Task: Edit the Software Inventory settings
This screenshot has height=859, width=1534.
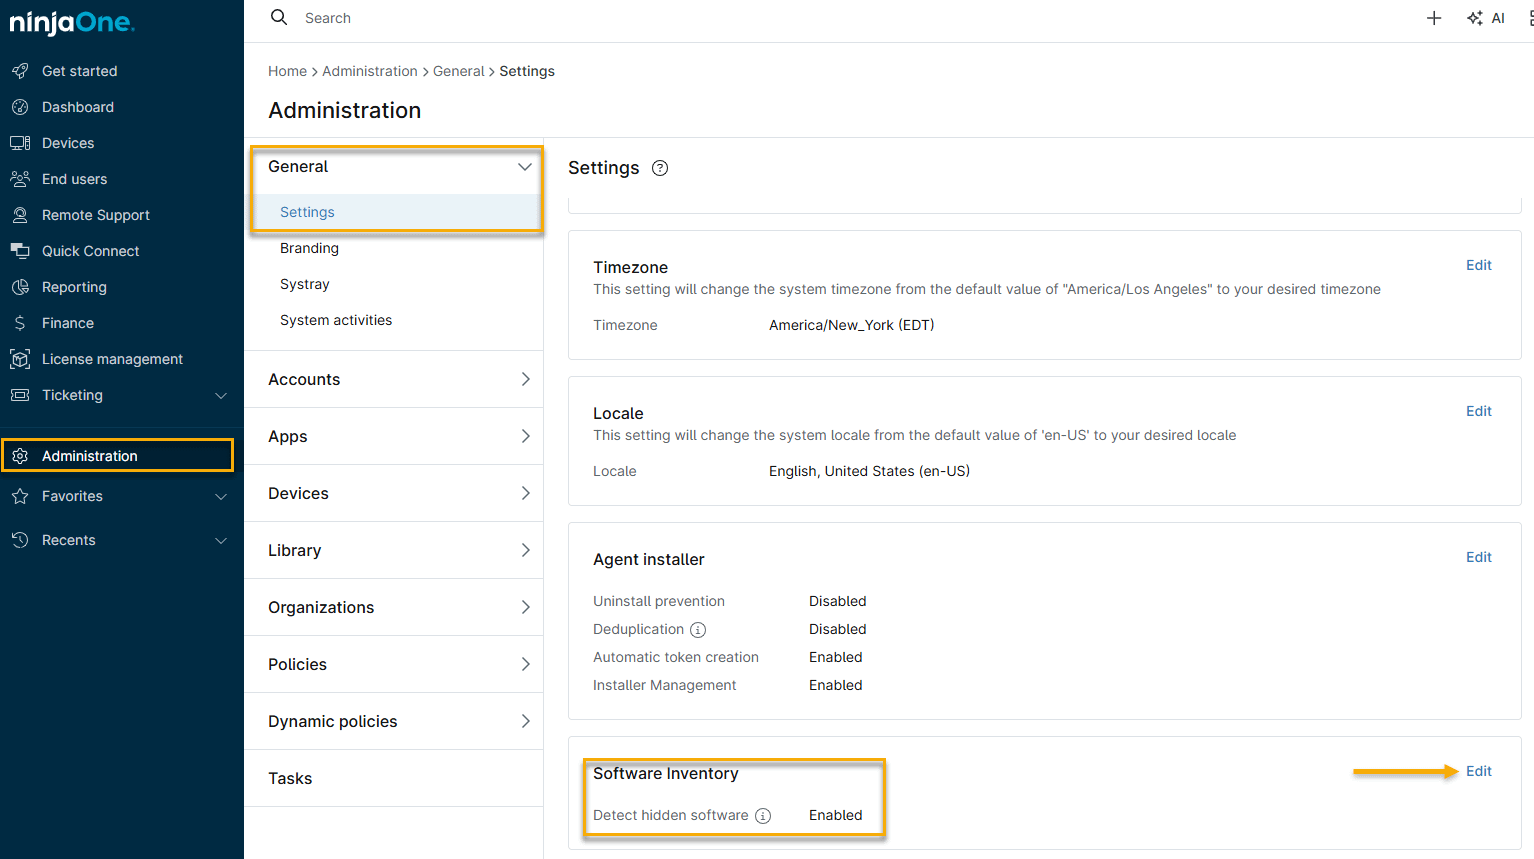Action: point(1479,771)
